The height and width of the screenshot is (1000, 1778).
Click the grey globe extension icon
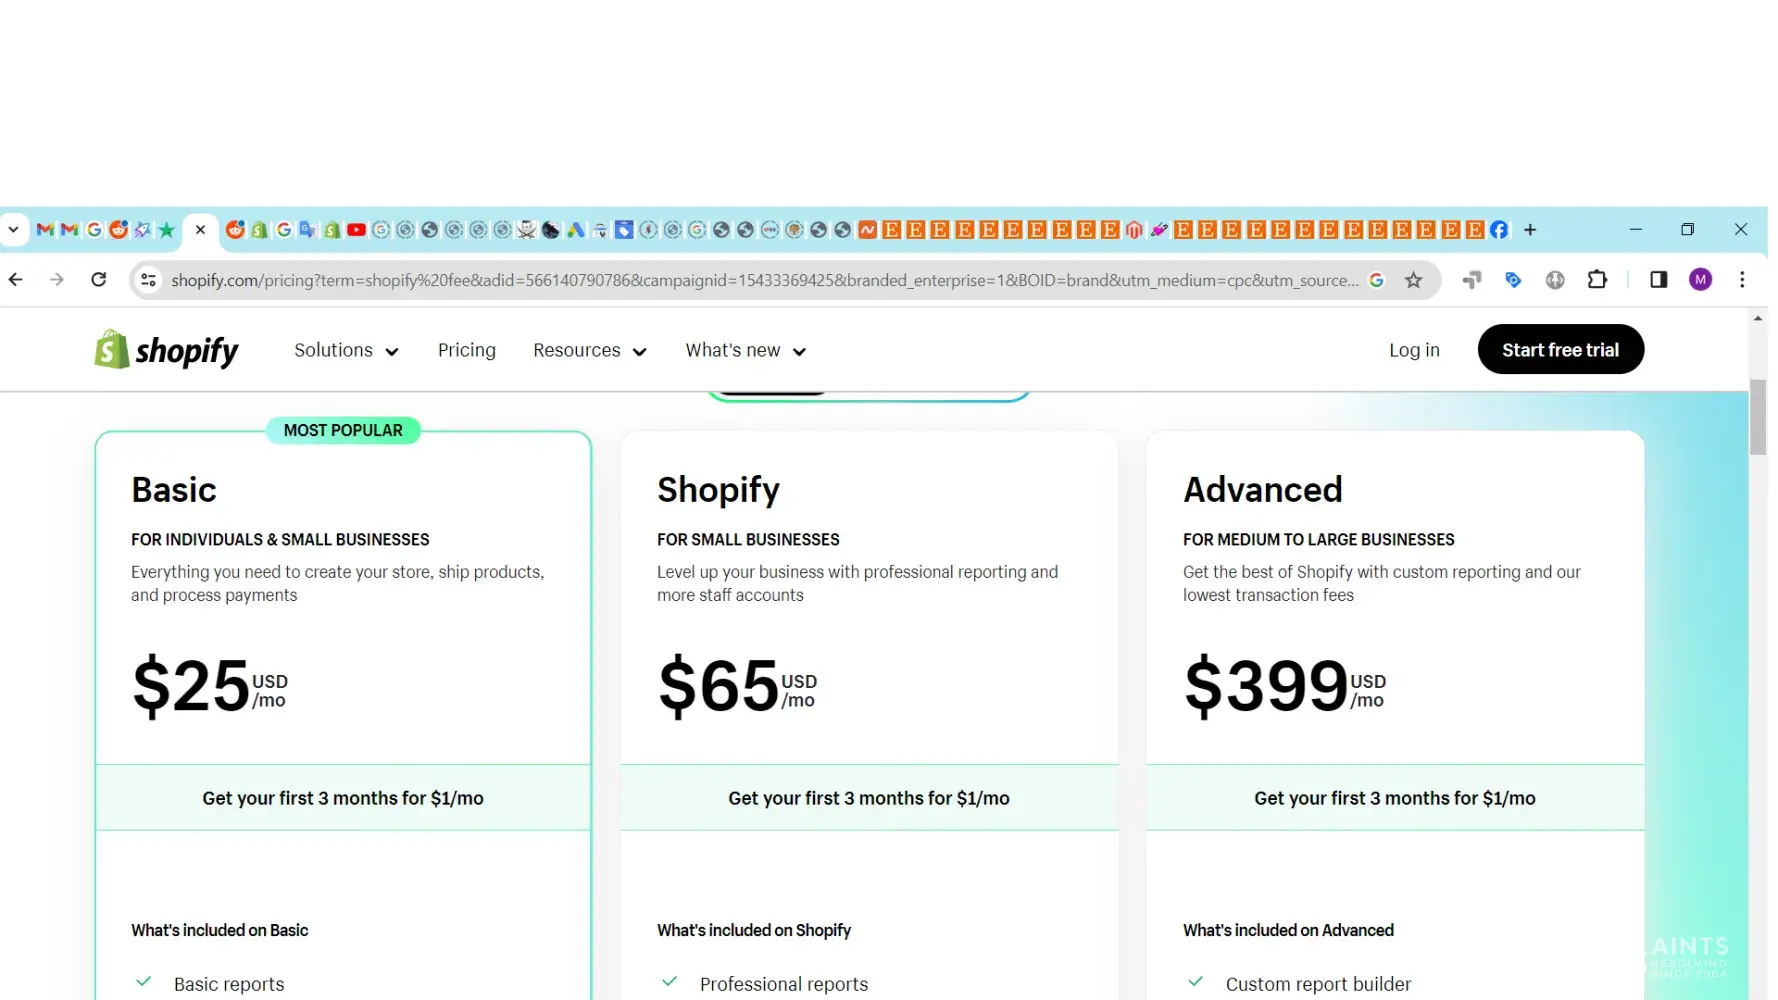tap(1555, 280)
